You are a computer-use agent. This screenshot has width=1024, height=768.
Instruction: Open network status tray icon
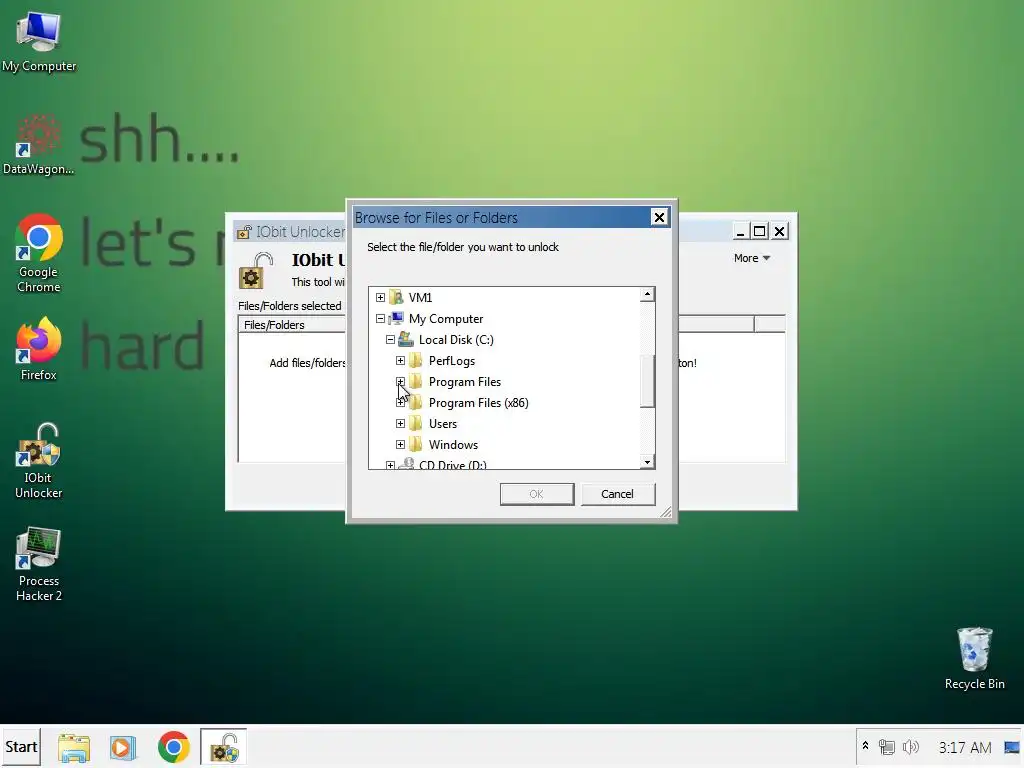click(886, 746)
